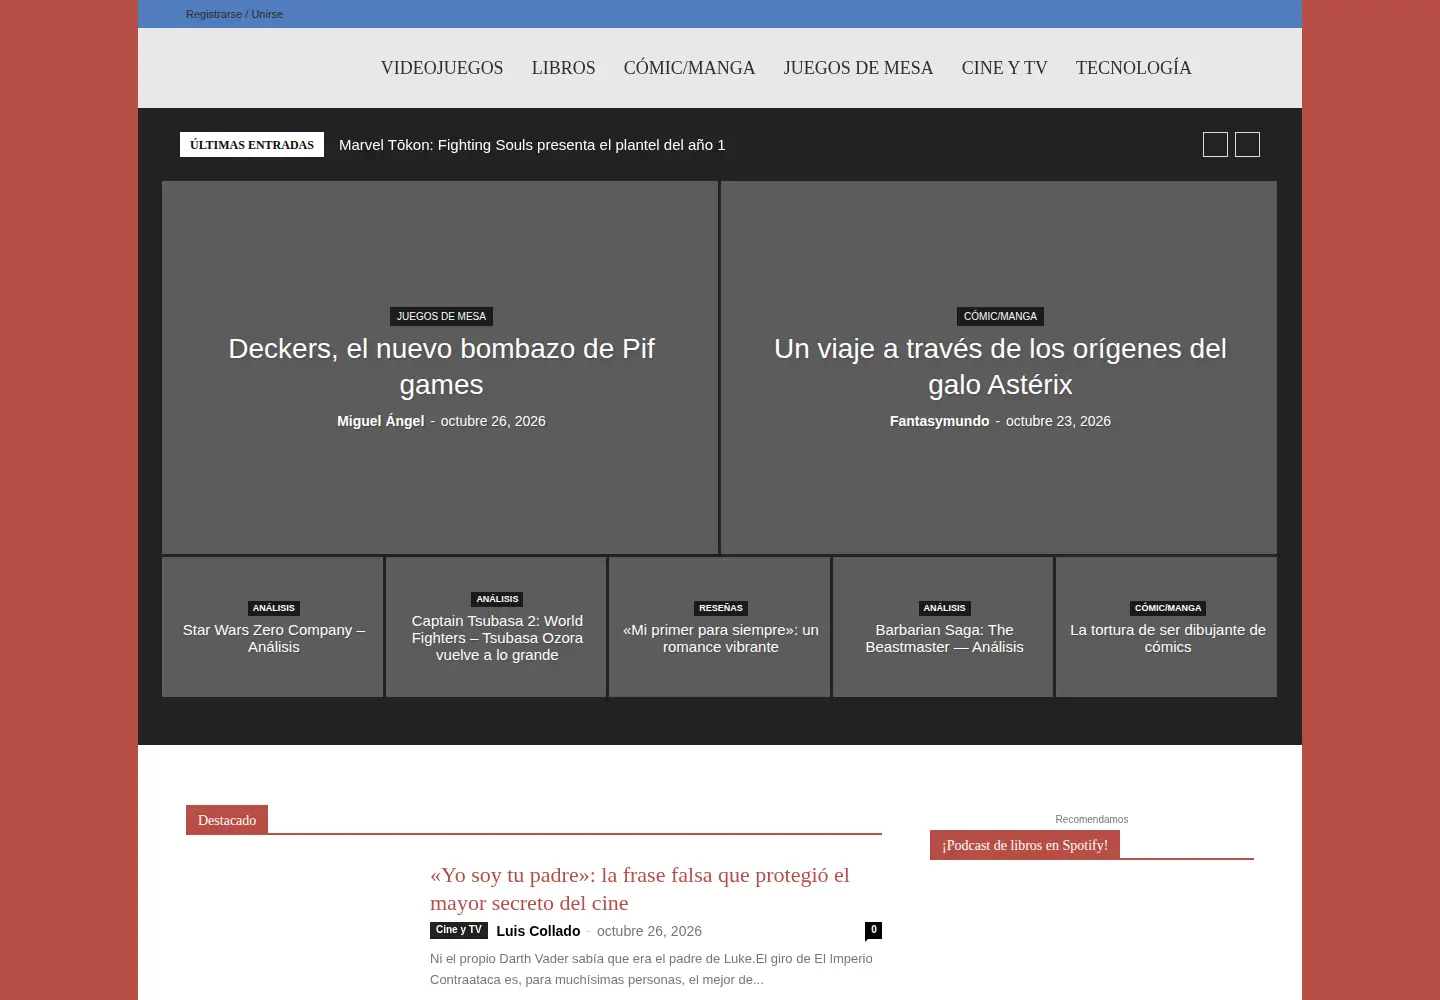
Task: Click the Recomendamos label
Action: (x=1092, y=819)
